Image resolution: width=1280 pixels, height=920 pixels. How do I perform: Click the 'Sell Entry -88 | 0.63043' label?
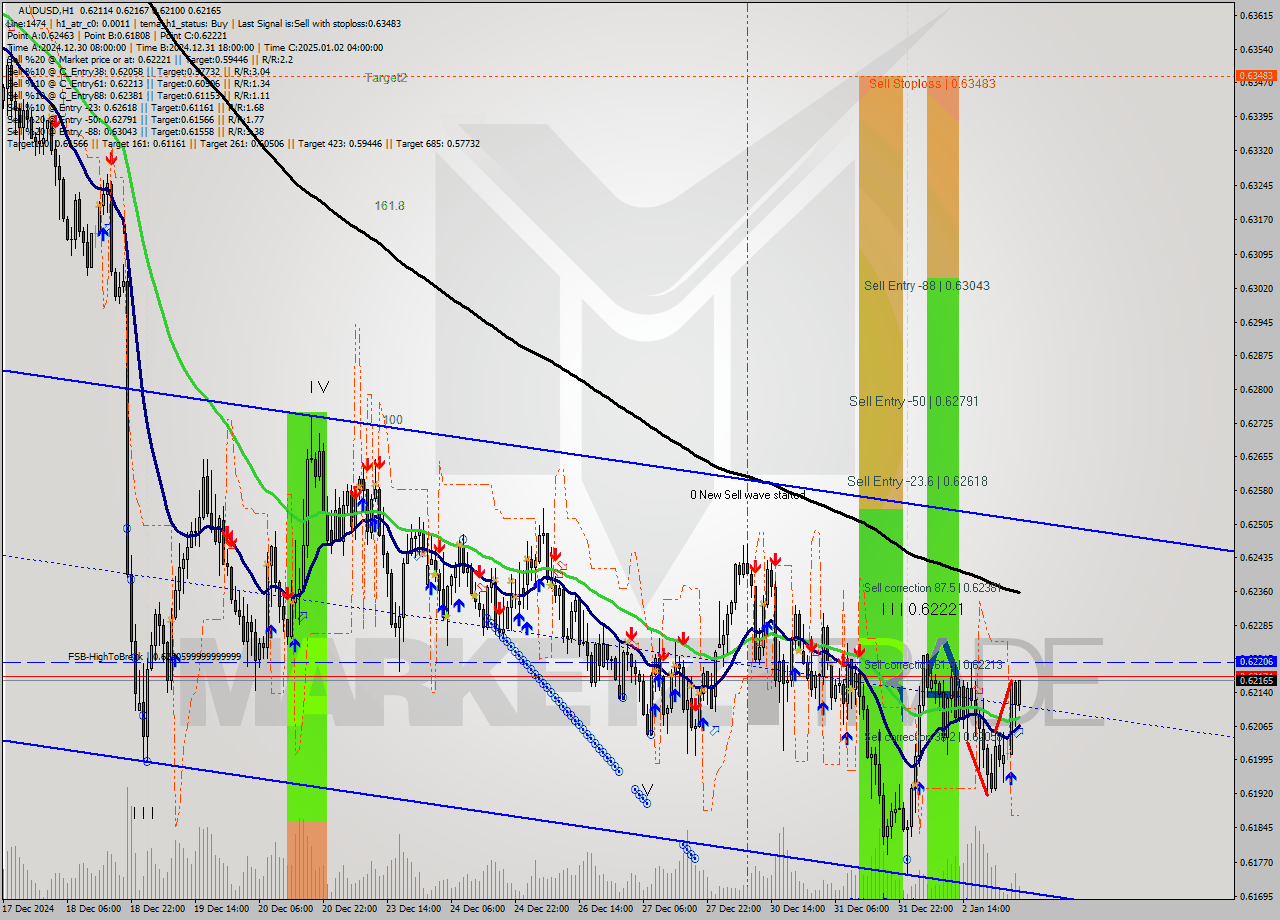(x=927, y=286)
